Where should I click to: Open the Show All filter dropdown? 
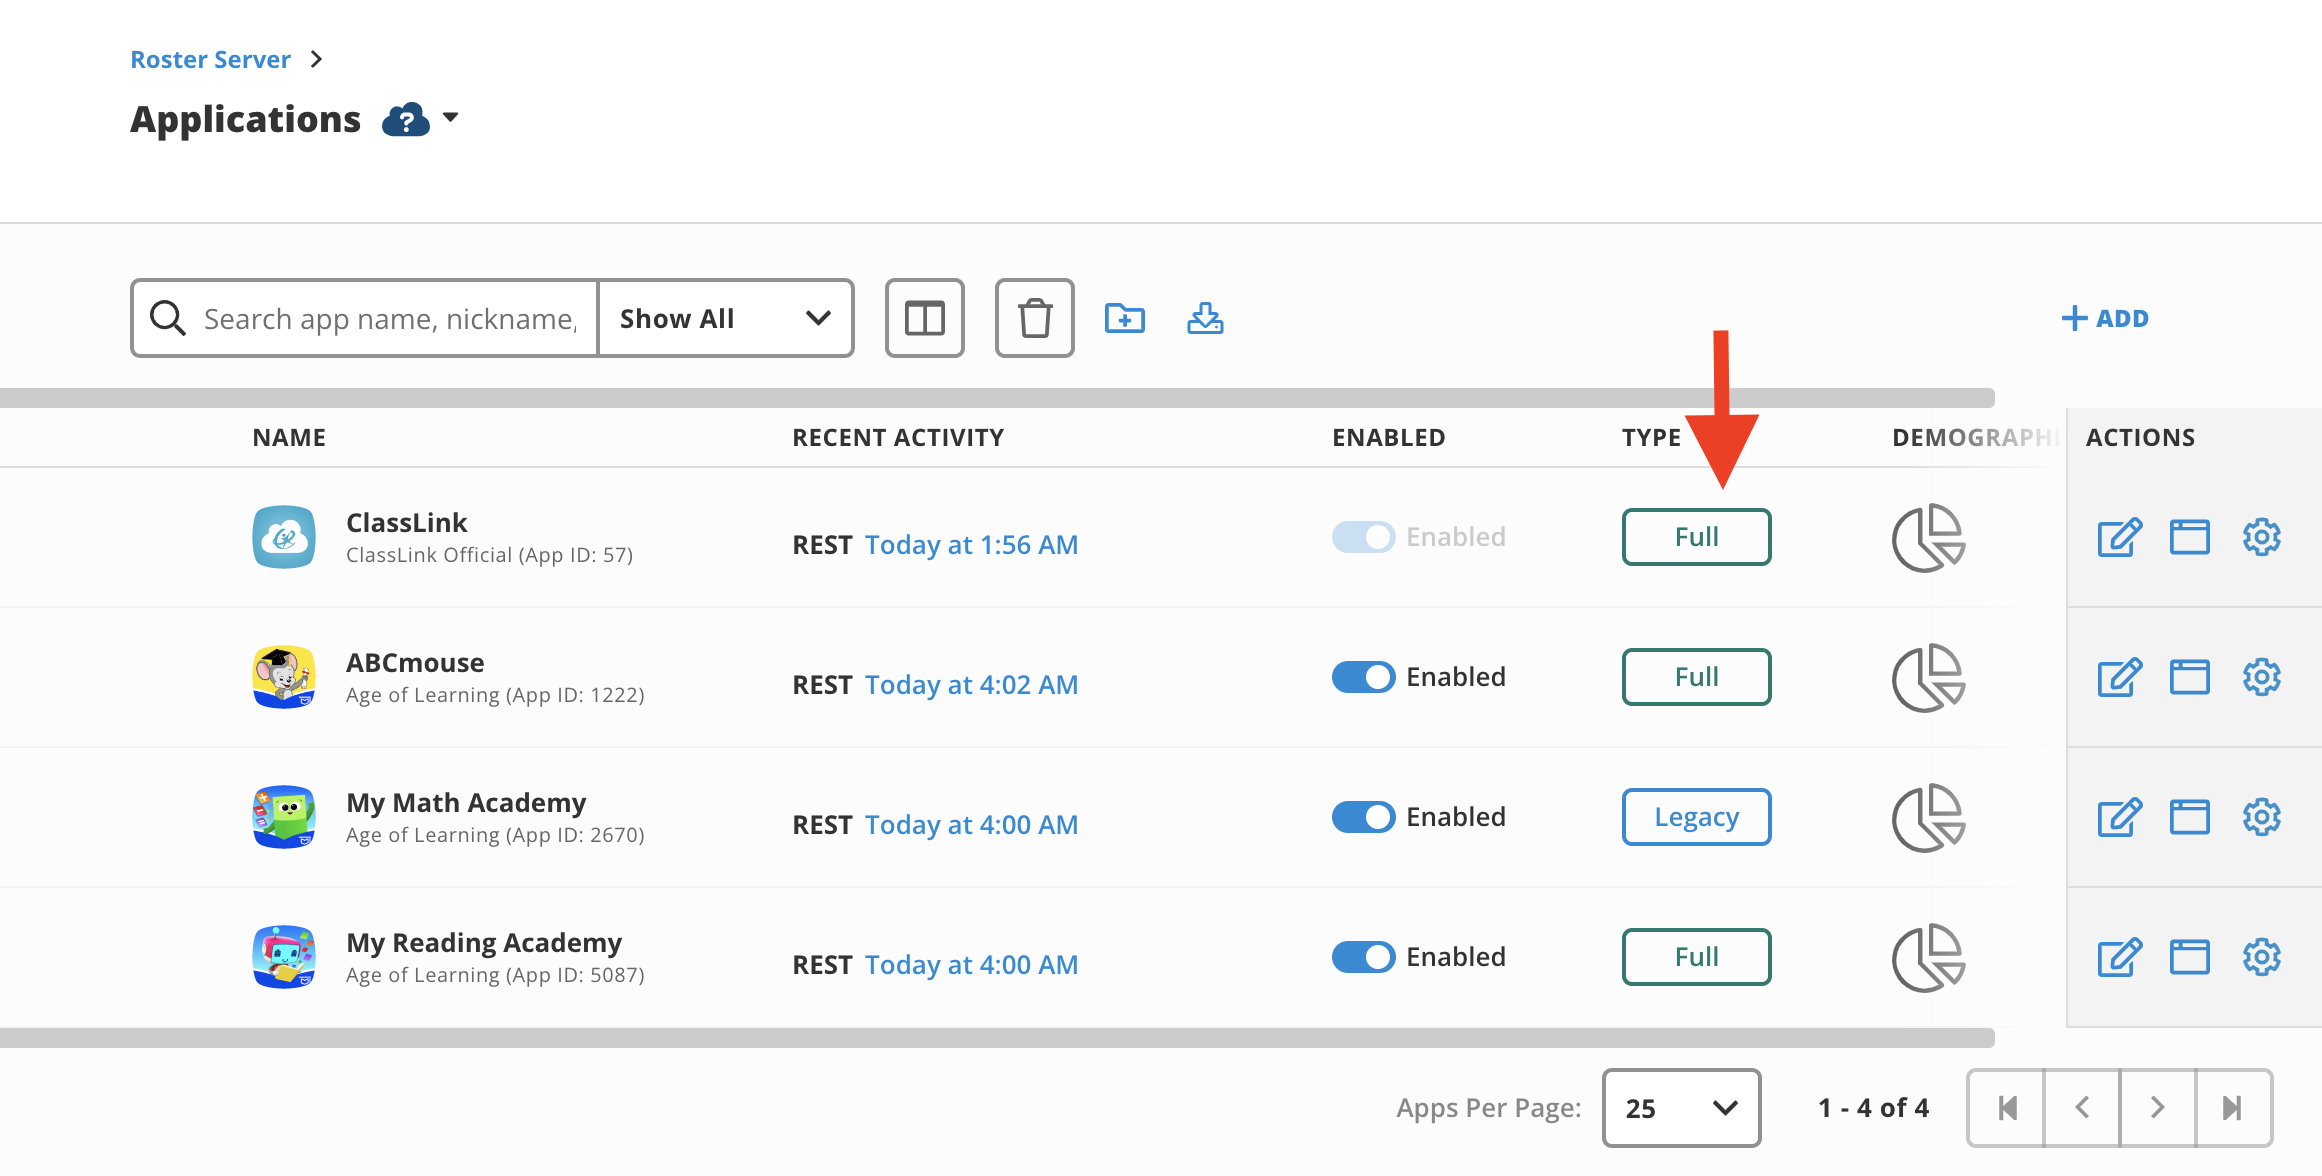pyautogui.click(x=725, y=318)
